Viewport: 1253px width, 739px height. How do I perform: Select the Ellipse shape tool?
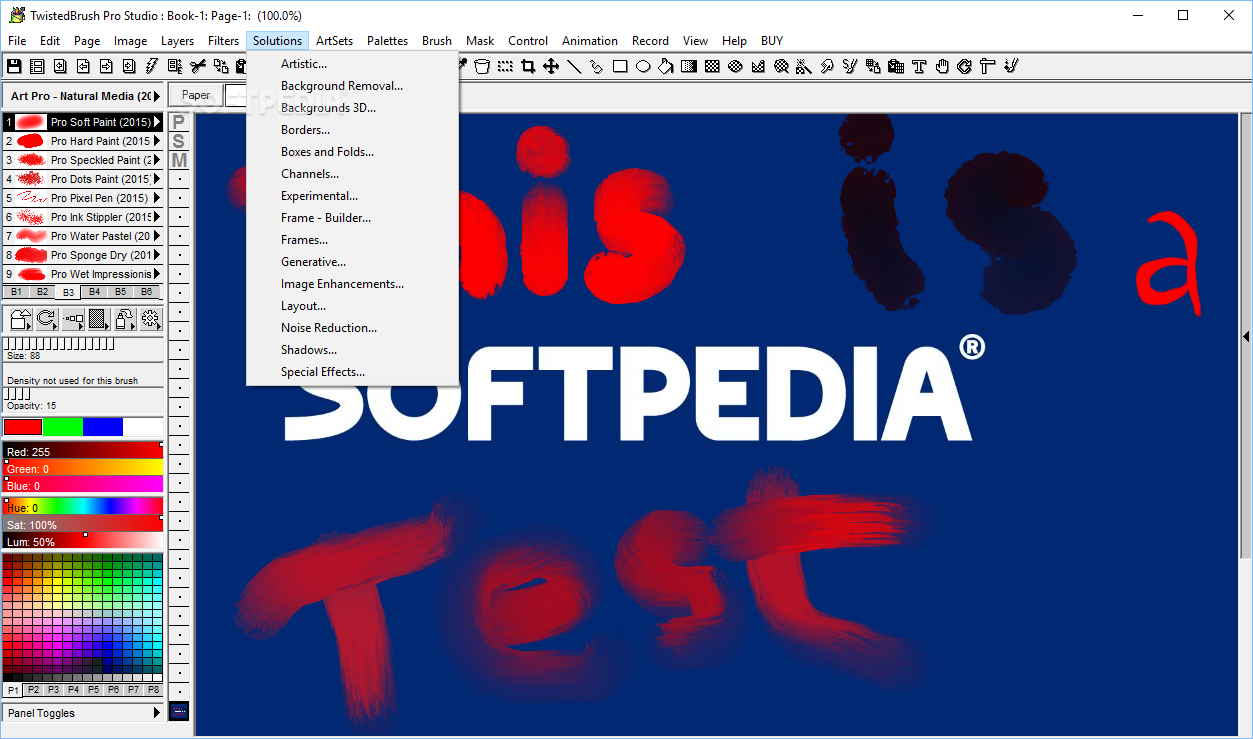coord(643,66)
